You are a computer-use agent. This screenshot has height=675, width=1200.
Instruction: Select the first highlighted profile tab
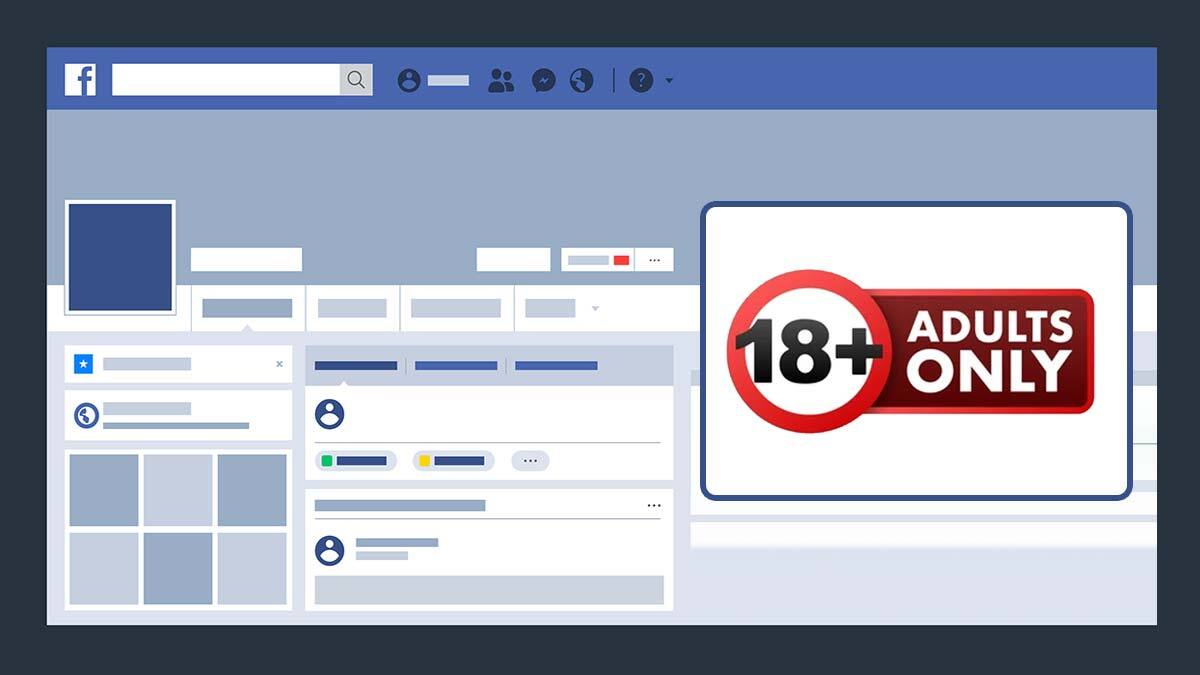247,308
